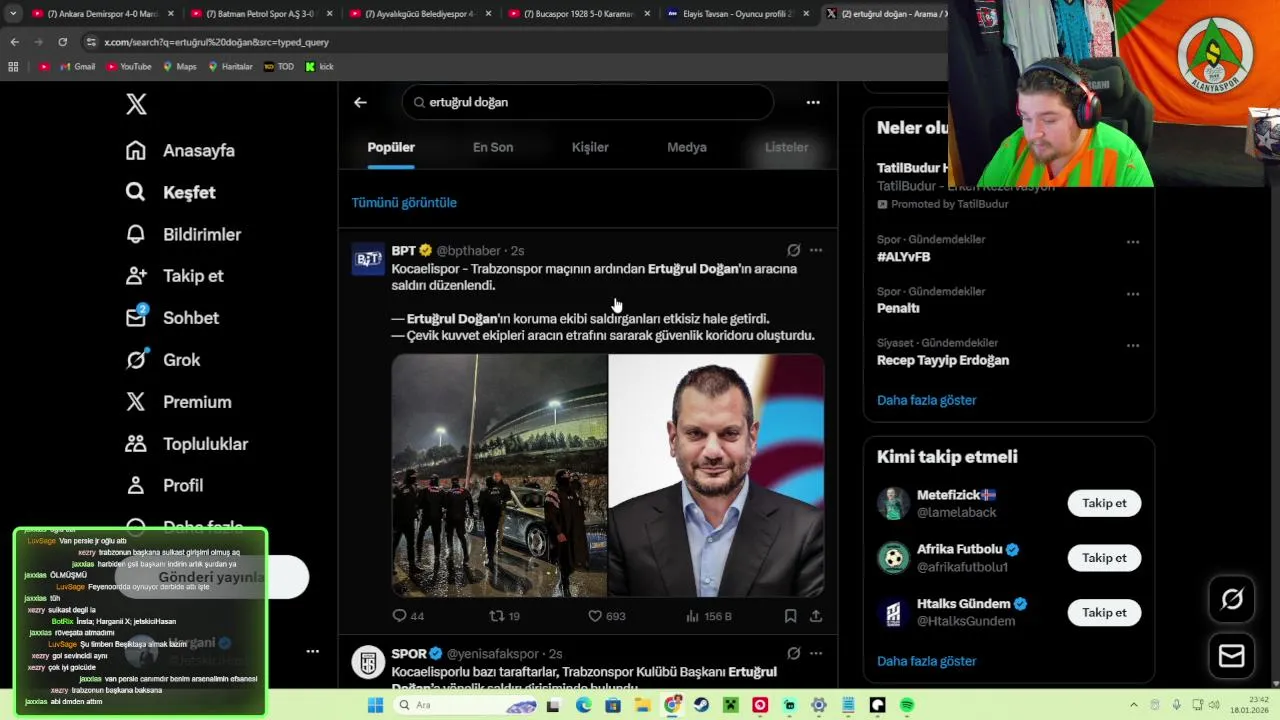The width and height of the screenshot is (1280, 720).
Task: Open more options for #ALYvFB trend
Action: click(1133, 242)
